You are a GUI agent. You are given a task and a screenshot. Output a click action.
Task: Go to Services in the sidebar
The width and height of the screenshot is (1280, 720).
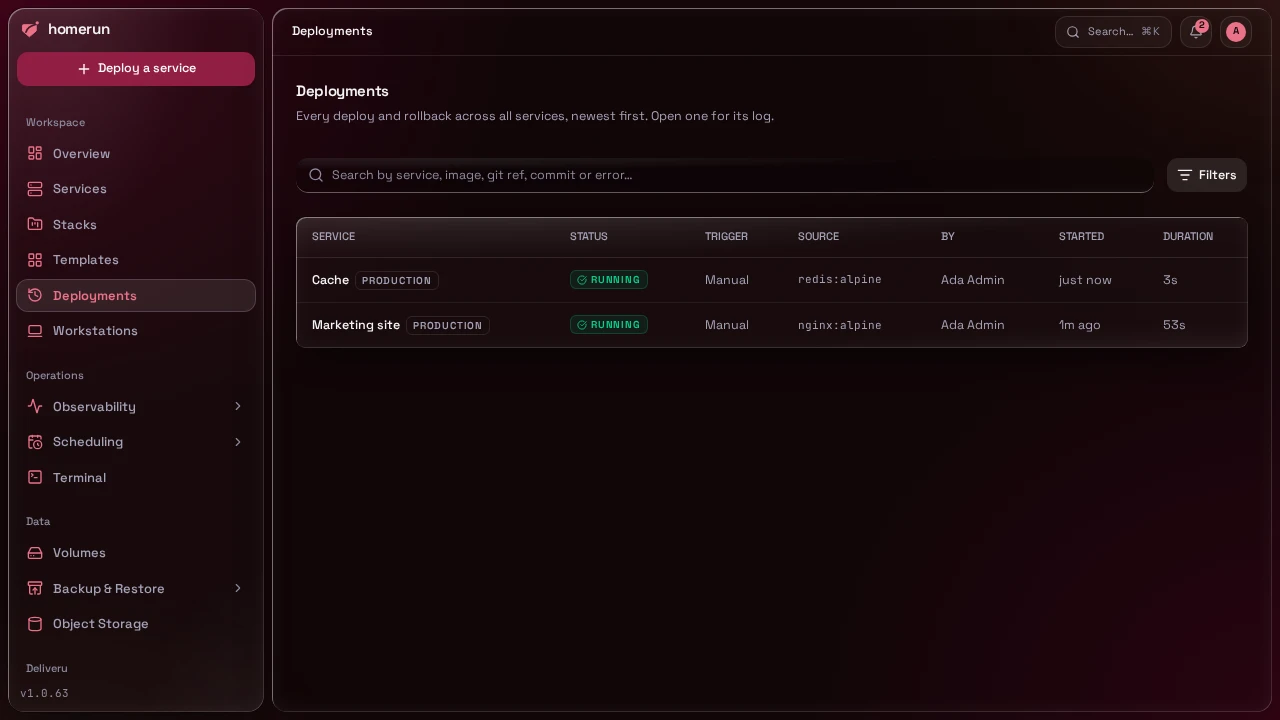(136, 189)
